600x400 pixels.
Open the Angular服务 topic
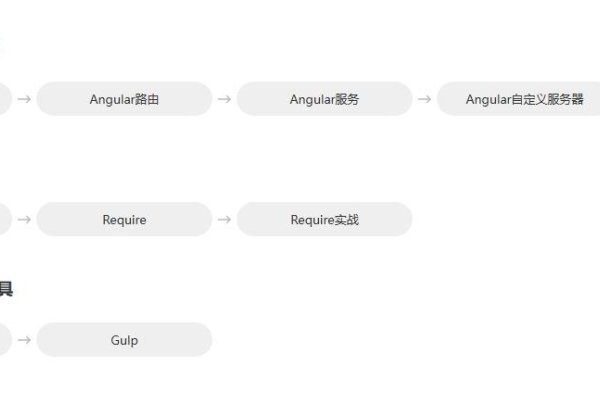(324, 99)
